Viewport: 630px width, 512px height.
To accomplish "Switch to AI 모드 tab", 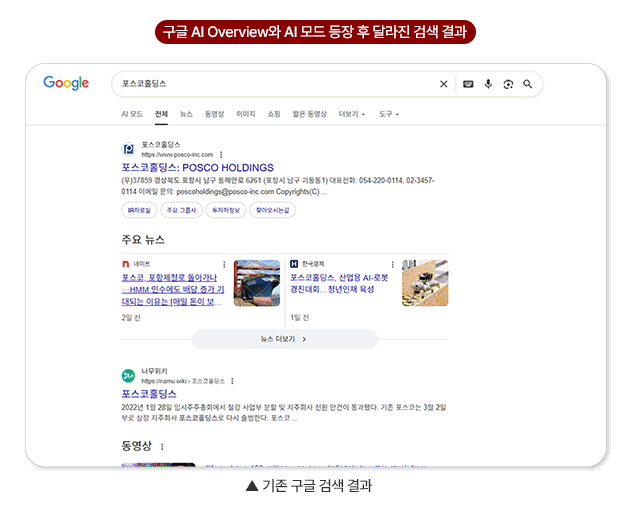I will (x=132, y=114).
